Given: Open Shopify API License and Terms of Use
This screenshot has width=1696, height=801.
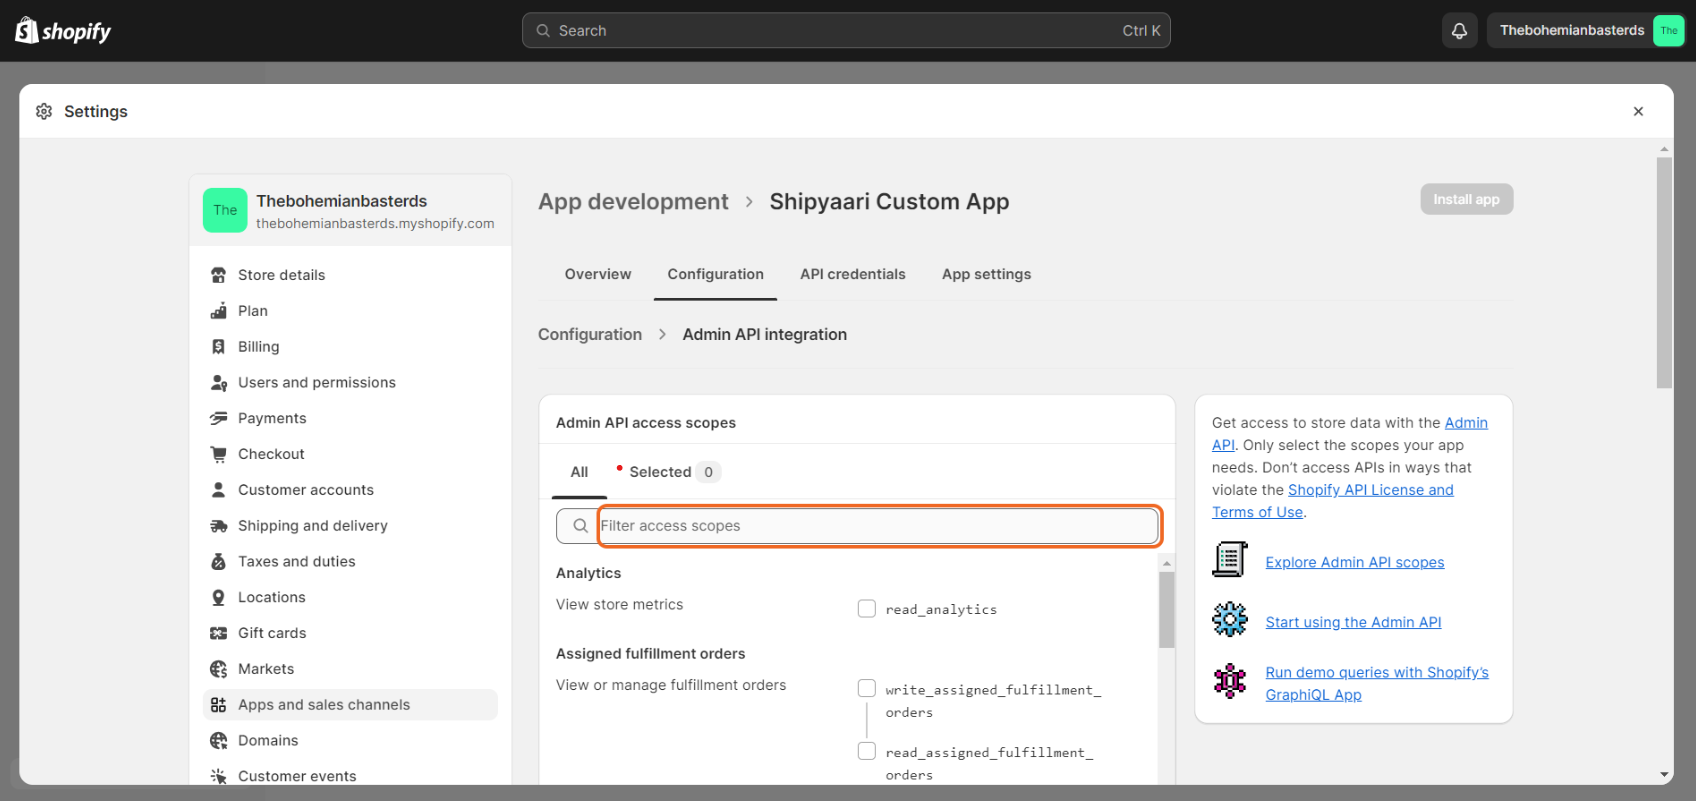Looking at the screenshot, I should 1370,490.
